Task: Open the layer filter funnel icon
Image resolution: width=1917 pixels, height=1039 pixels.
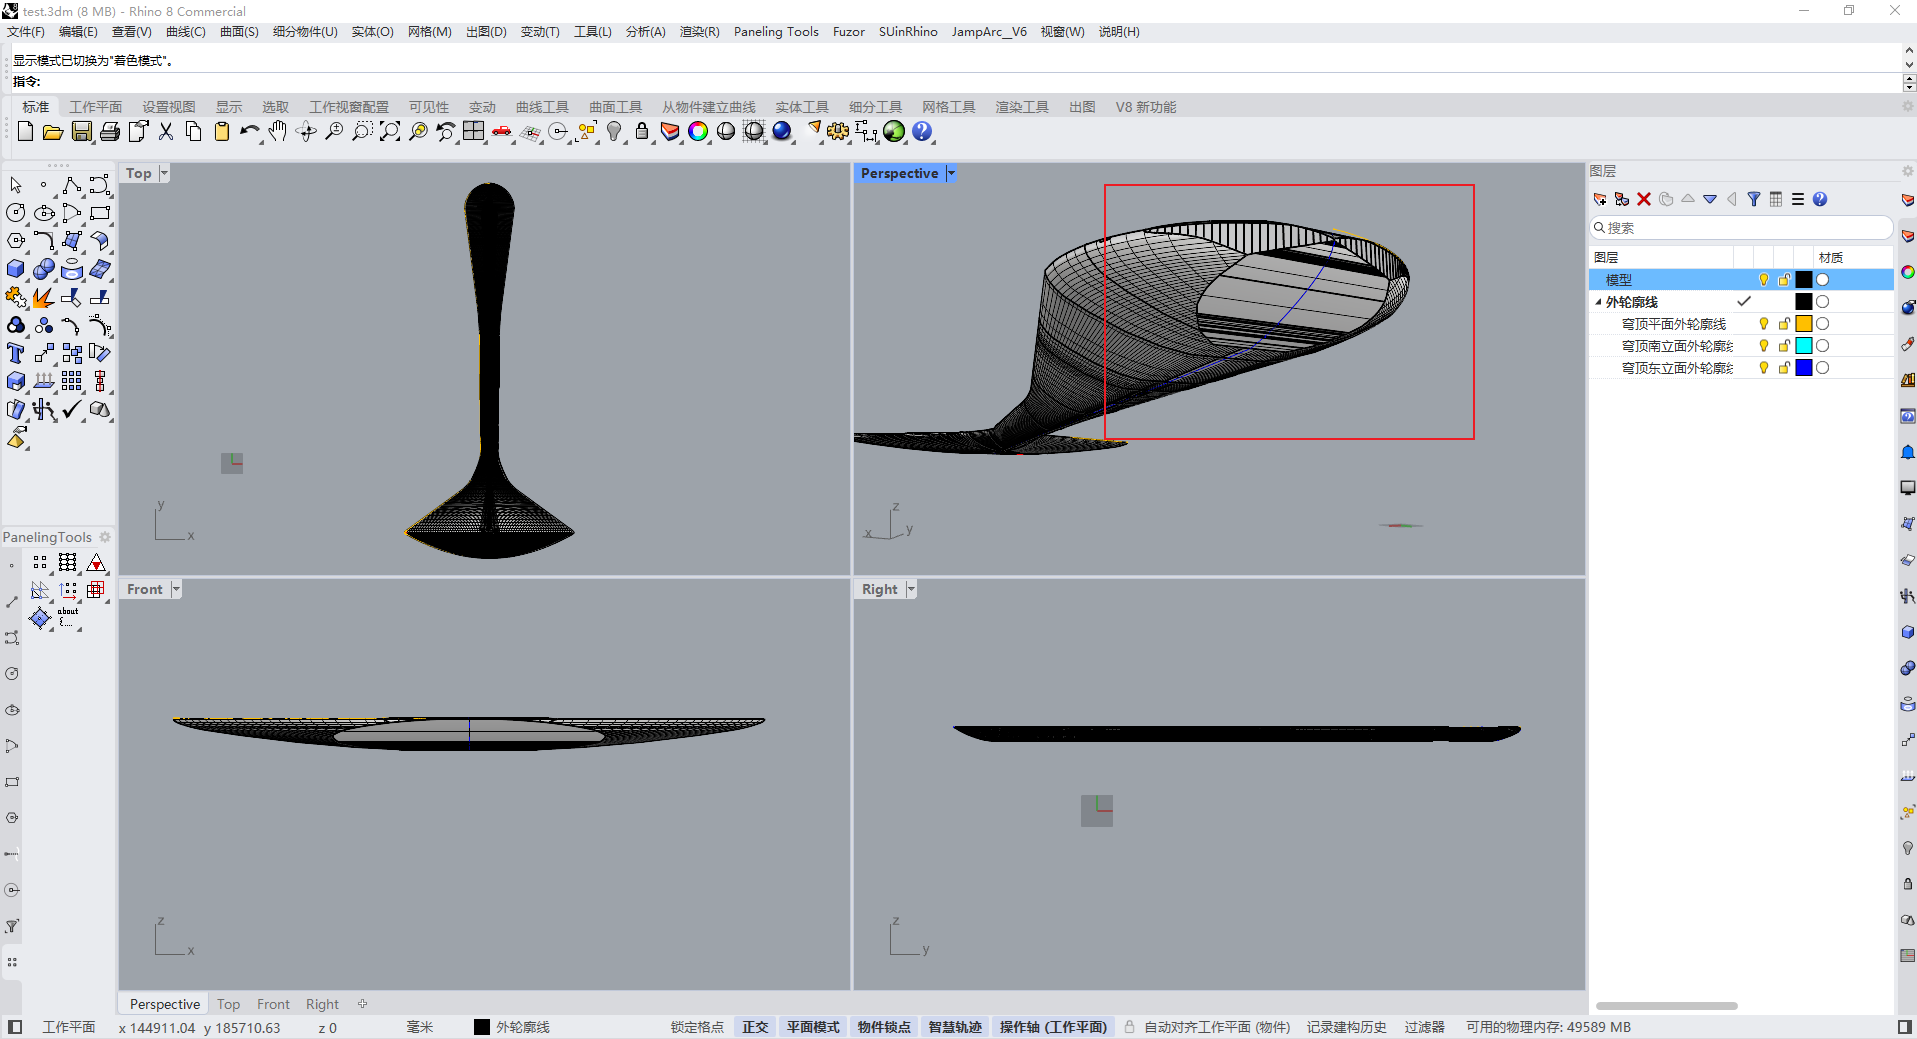Action: click(x=1754, y=200)
